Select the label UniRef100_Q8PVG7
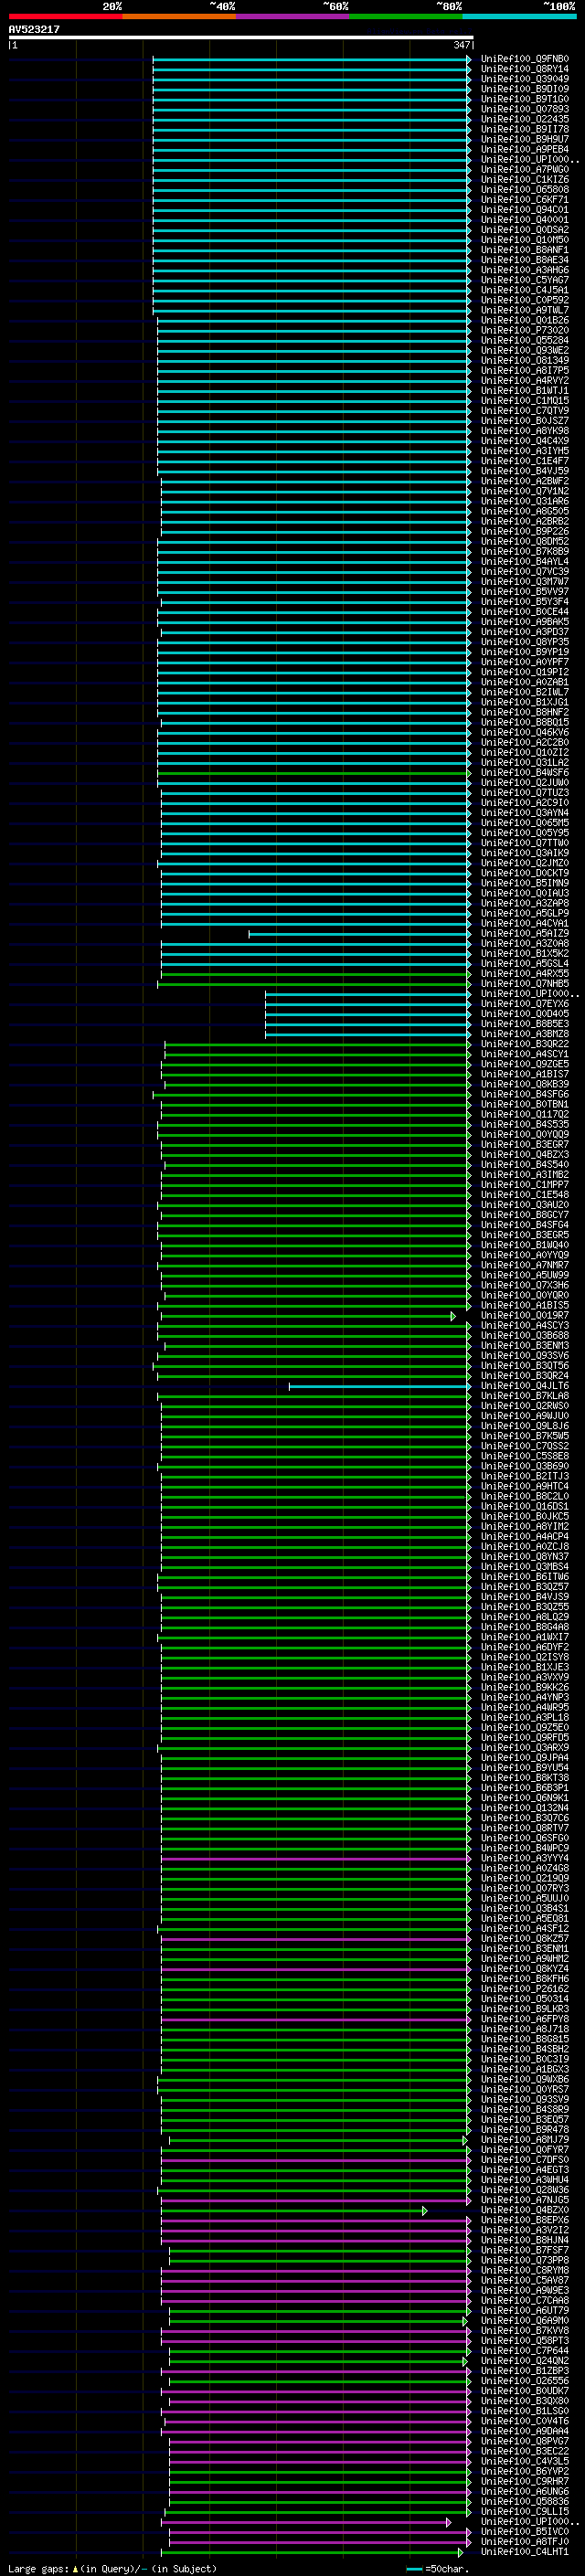The image size is (585, 2576). pyautogui.click(x=525, y=2441)
